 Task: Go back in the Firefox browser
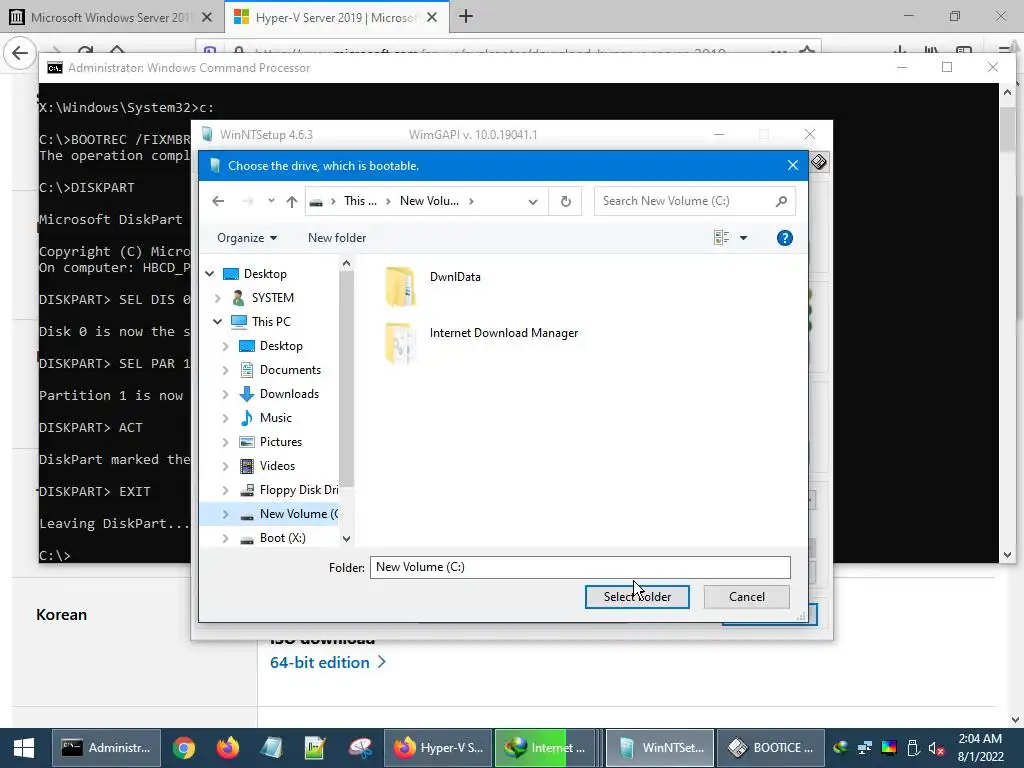[20, 53]
